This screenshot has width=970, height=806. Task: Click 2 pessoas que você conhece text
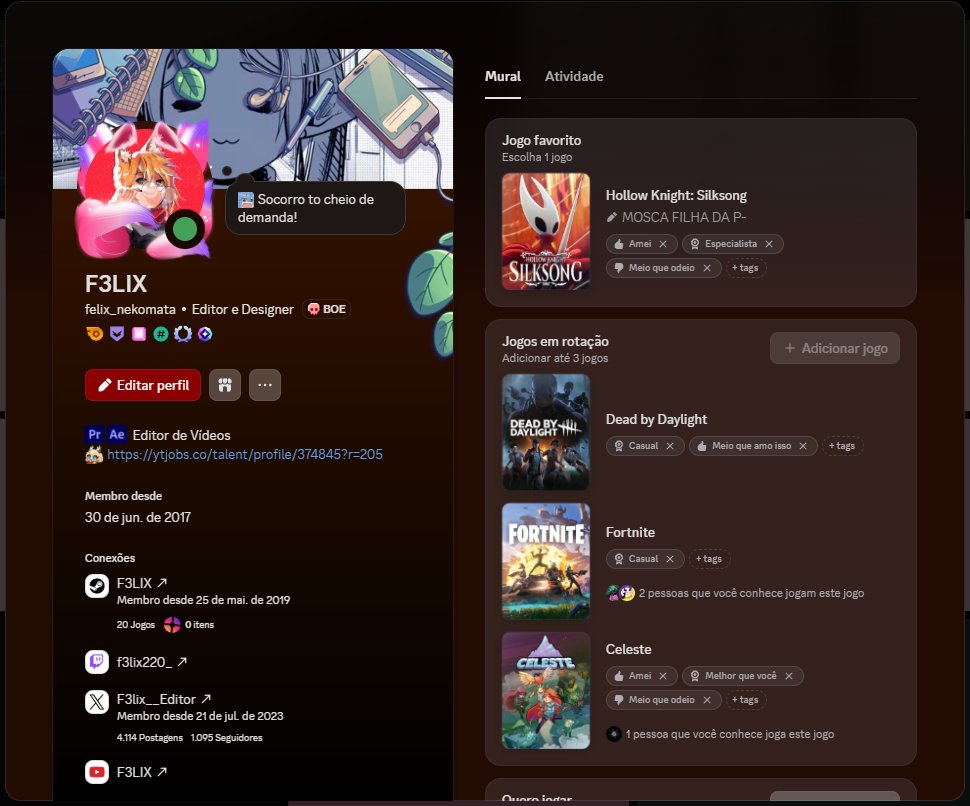752,593
